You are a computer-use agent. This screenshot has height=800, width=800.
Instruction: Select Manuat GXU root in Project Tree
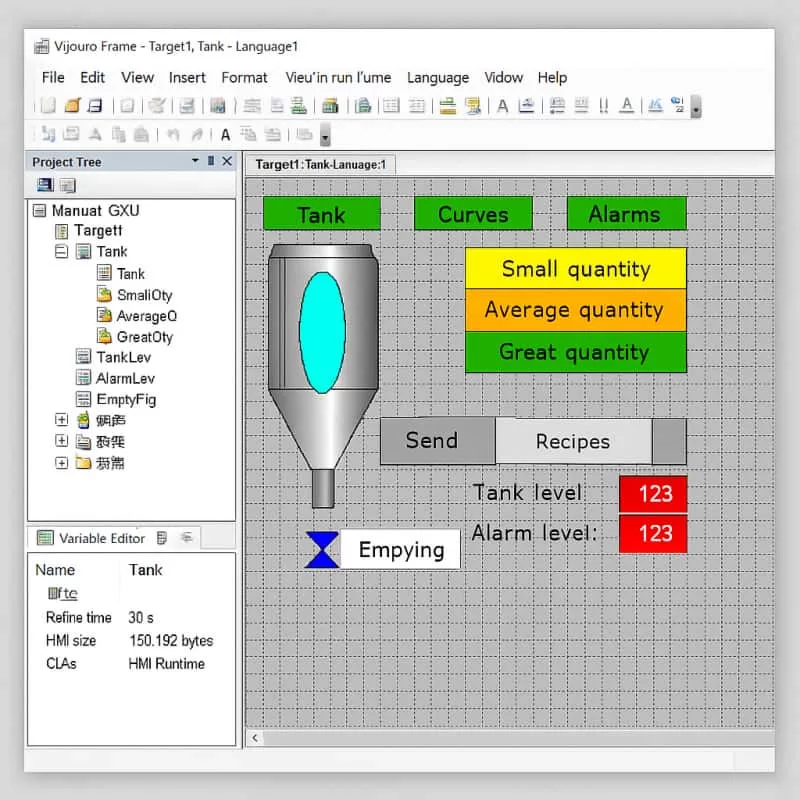point(95,210)
